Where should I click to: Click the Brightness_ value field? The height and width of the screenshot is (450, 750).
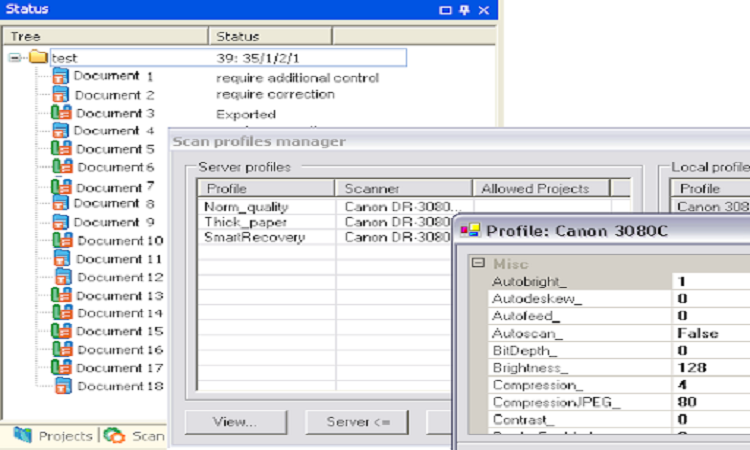[x=710, y=367]
